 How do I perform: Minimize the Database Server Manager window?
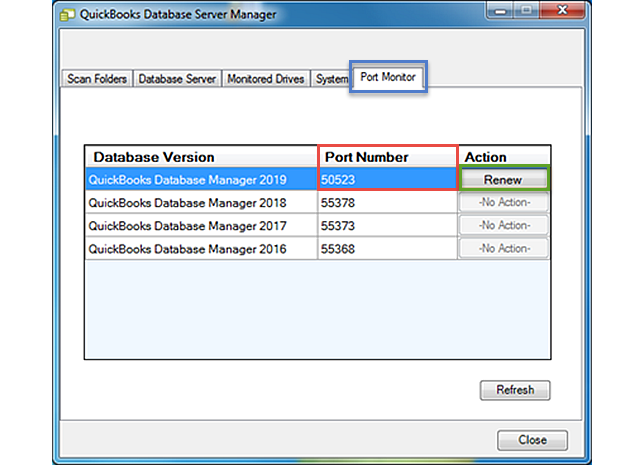coord(500,11)
